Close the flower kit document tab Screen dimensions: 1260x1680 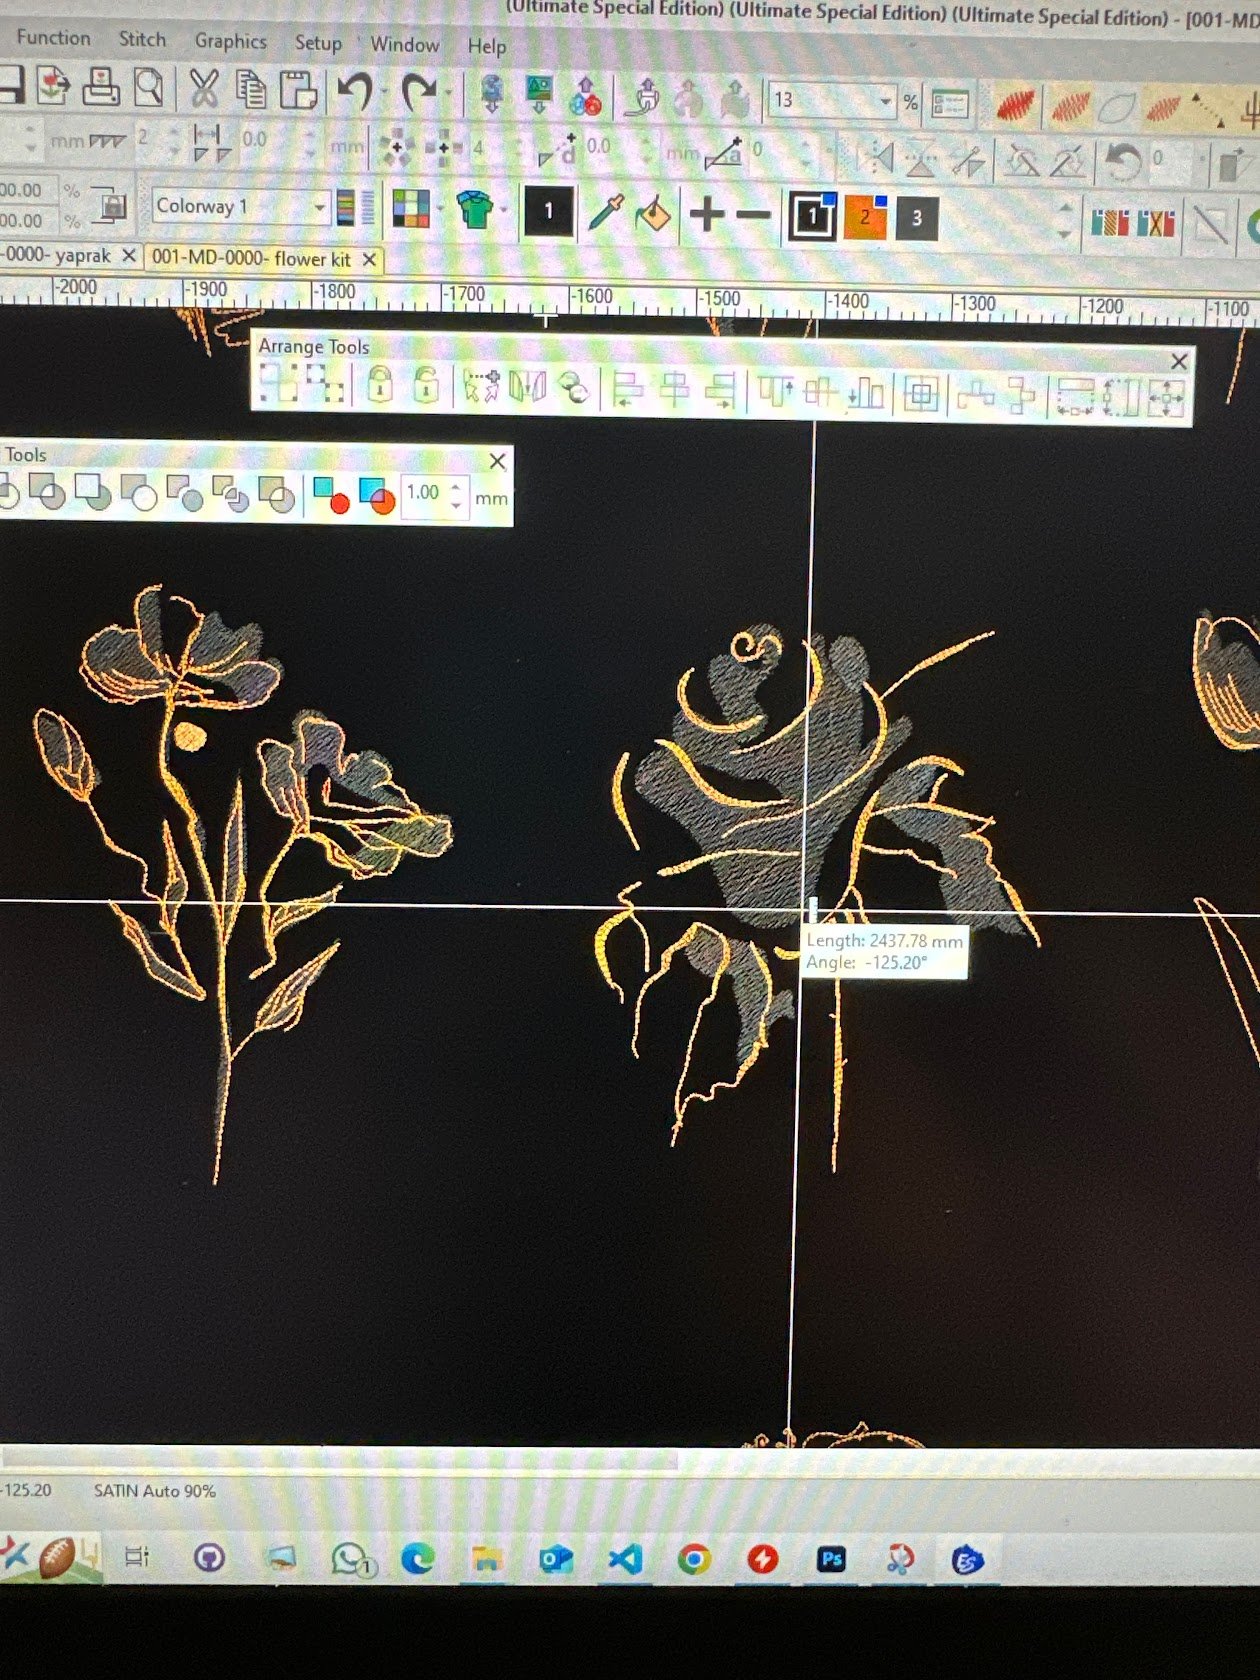point(369,260)
